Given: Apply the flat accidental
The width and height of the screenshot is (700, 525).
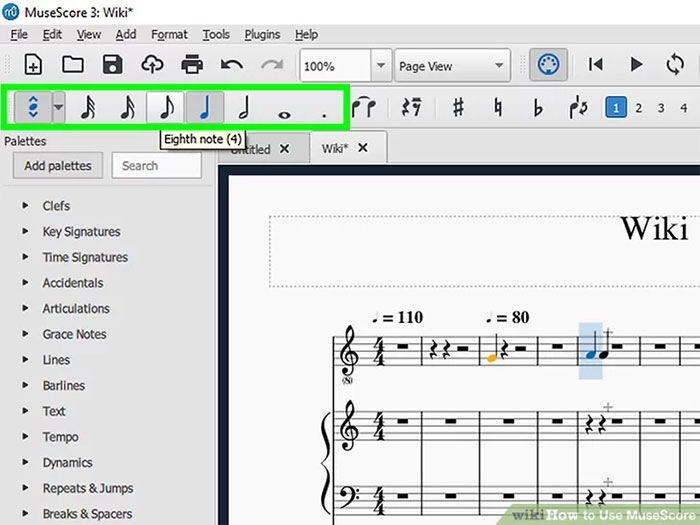Looking at the screenshot, I should point(538,108).
